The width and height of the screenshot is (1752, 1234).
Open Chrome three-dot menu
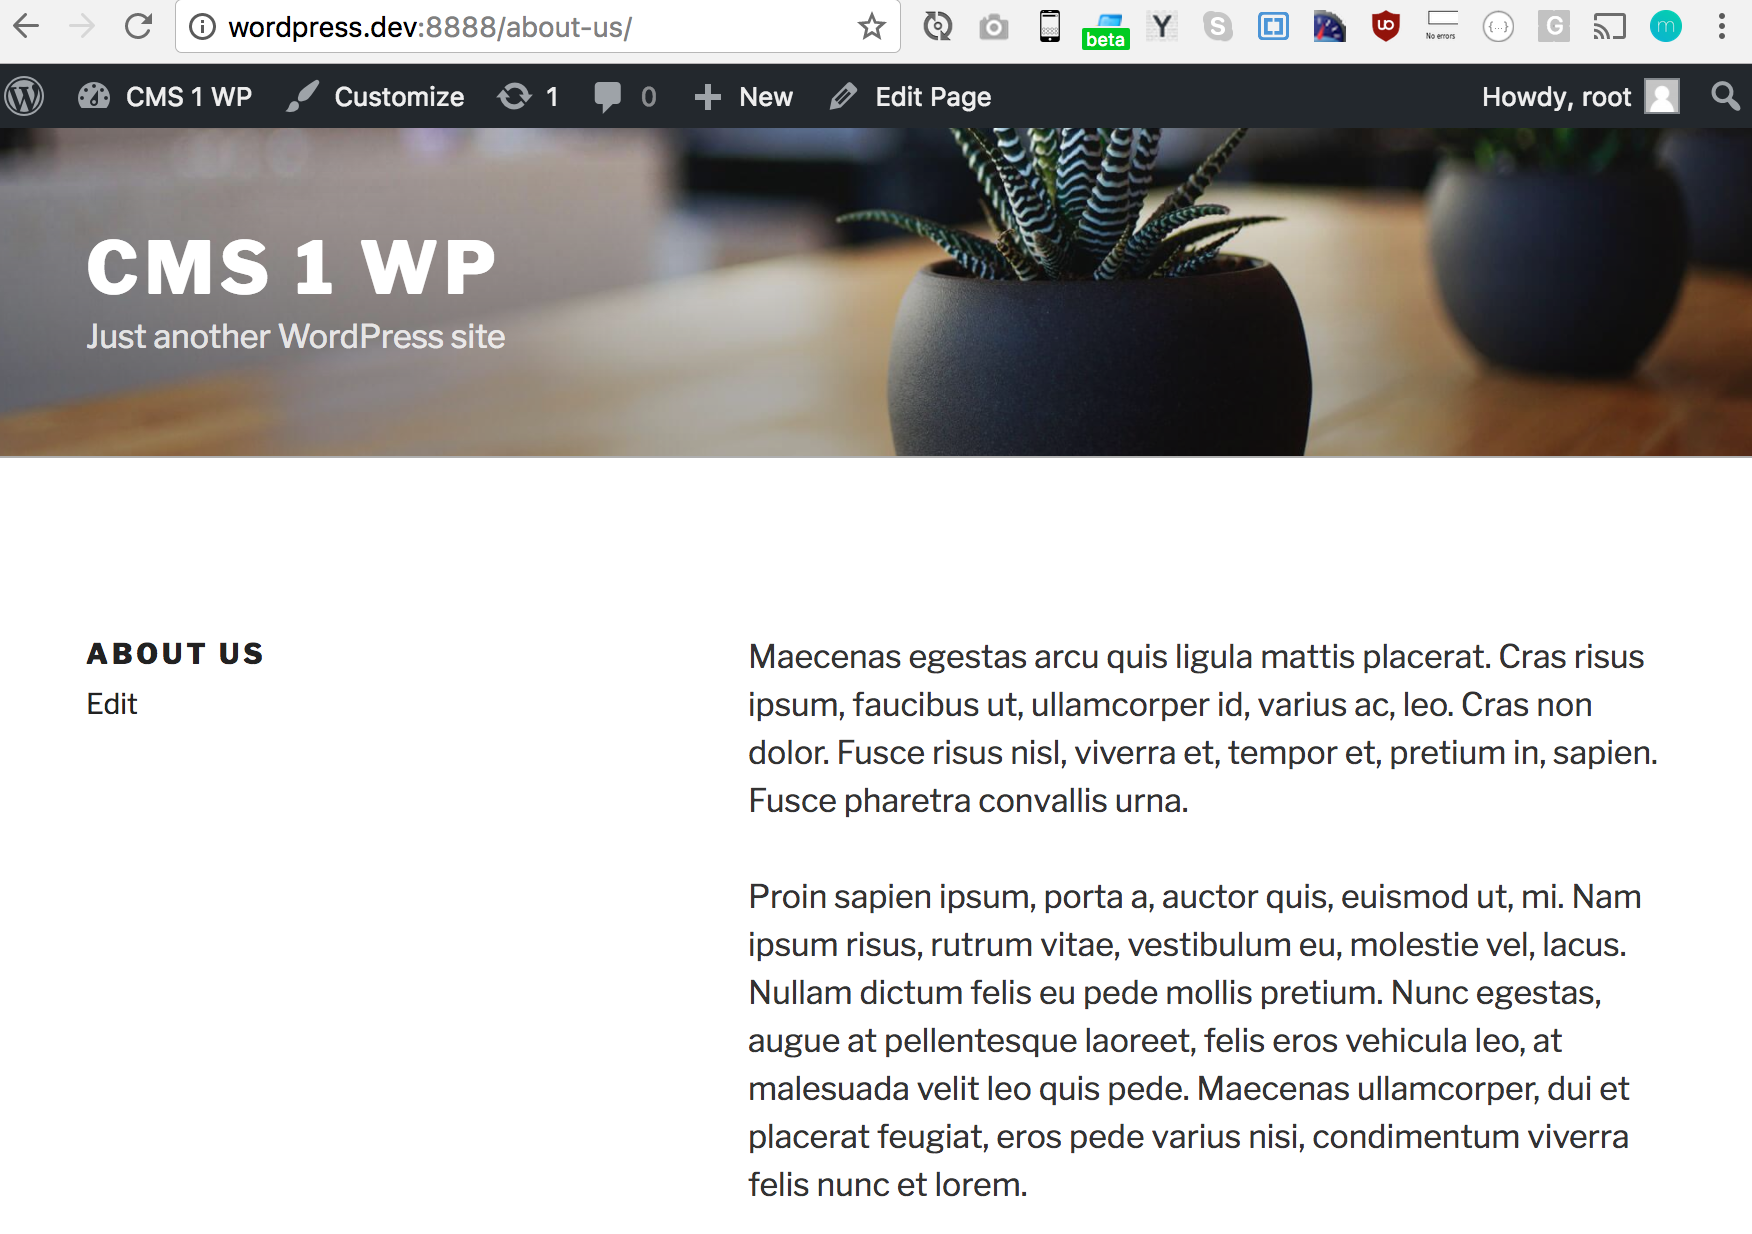point(1722,27)
